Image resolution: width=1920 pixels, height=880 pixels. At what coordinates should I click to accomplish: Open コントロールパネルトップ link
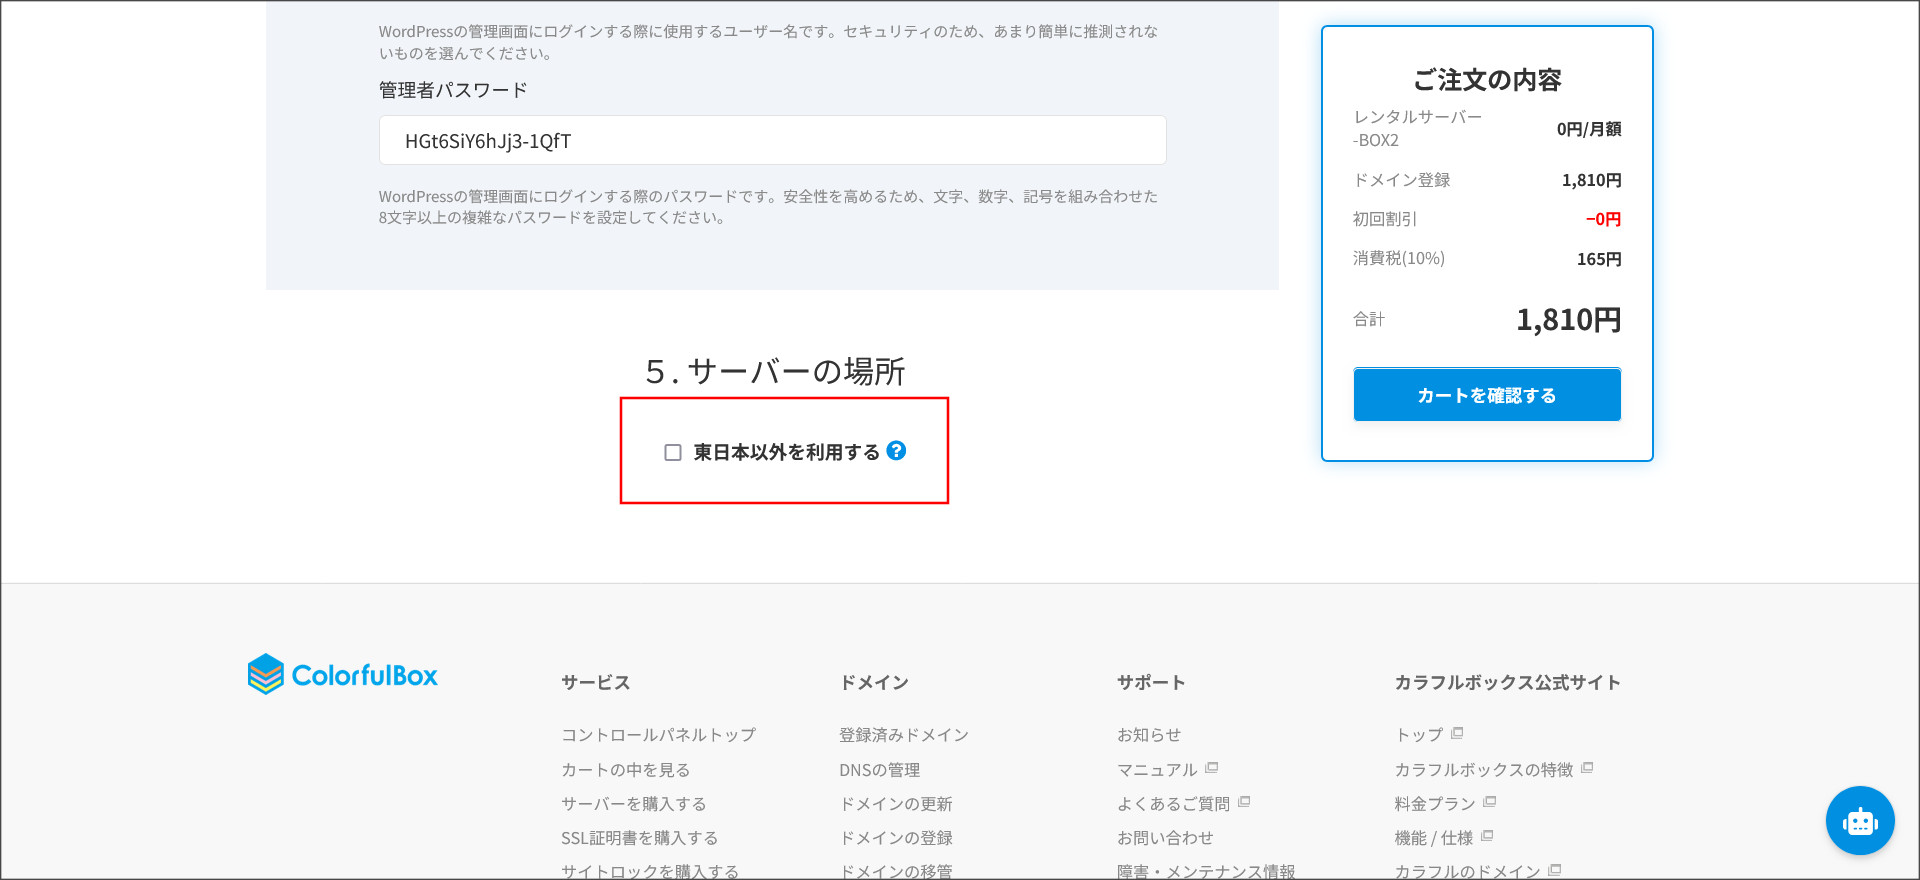pyautogui.click(x=658, y=735)
